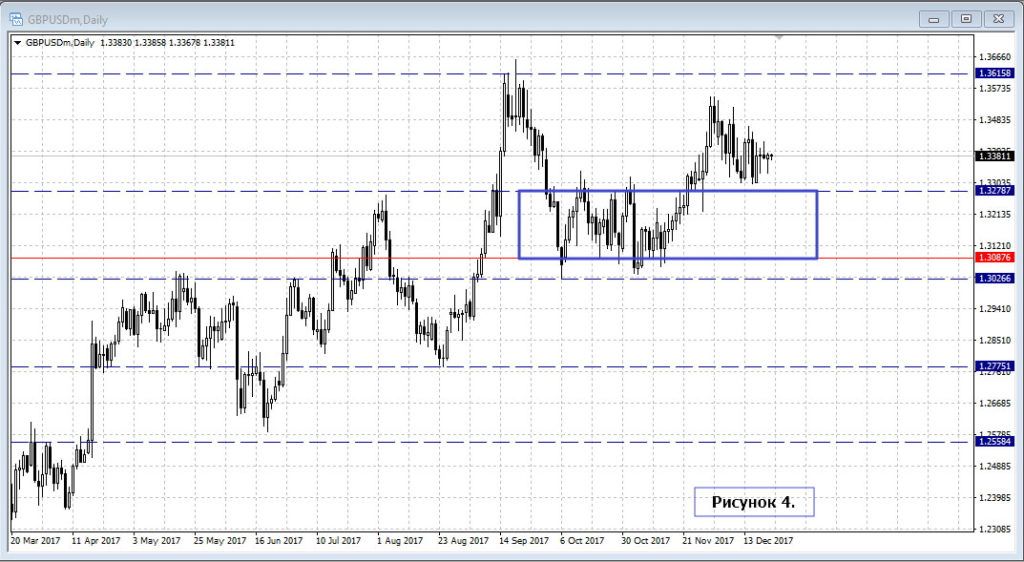The image size is (1024, 562).
Task: Click the 1.27751 level label
Action: 998,367
